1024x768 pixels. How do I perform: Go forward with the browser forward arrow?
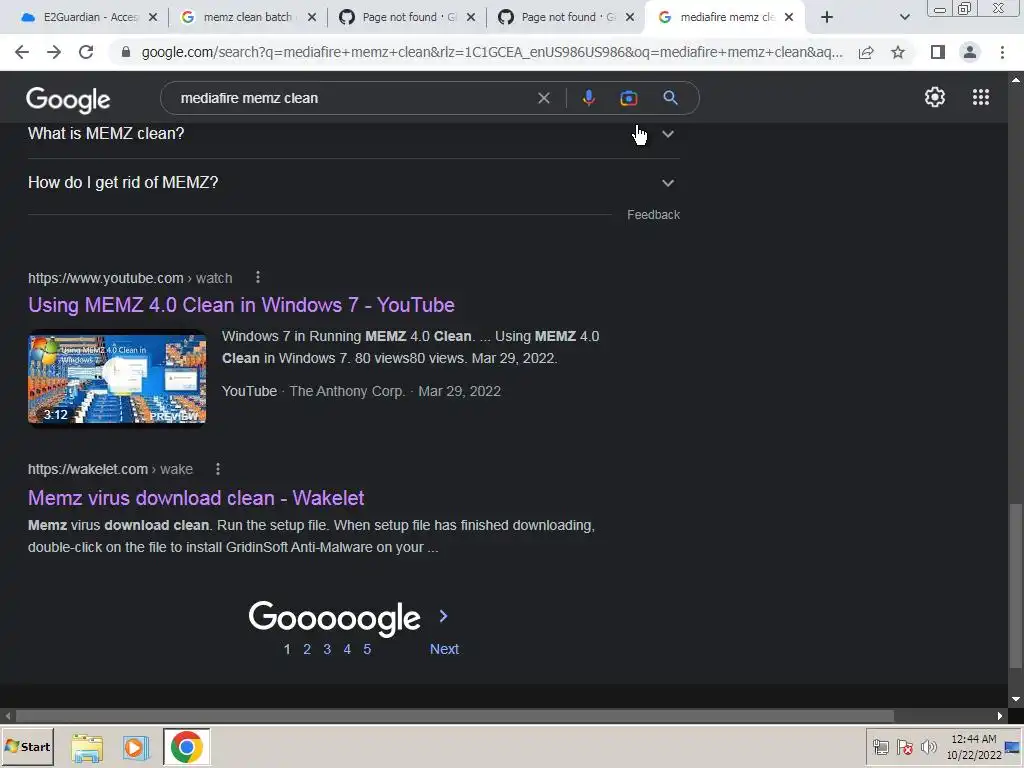pyautogui.click(x=54, y=52)
